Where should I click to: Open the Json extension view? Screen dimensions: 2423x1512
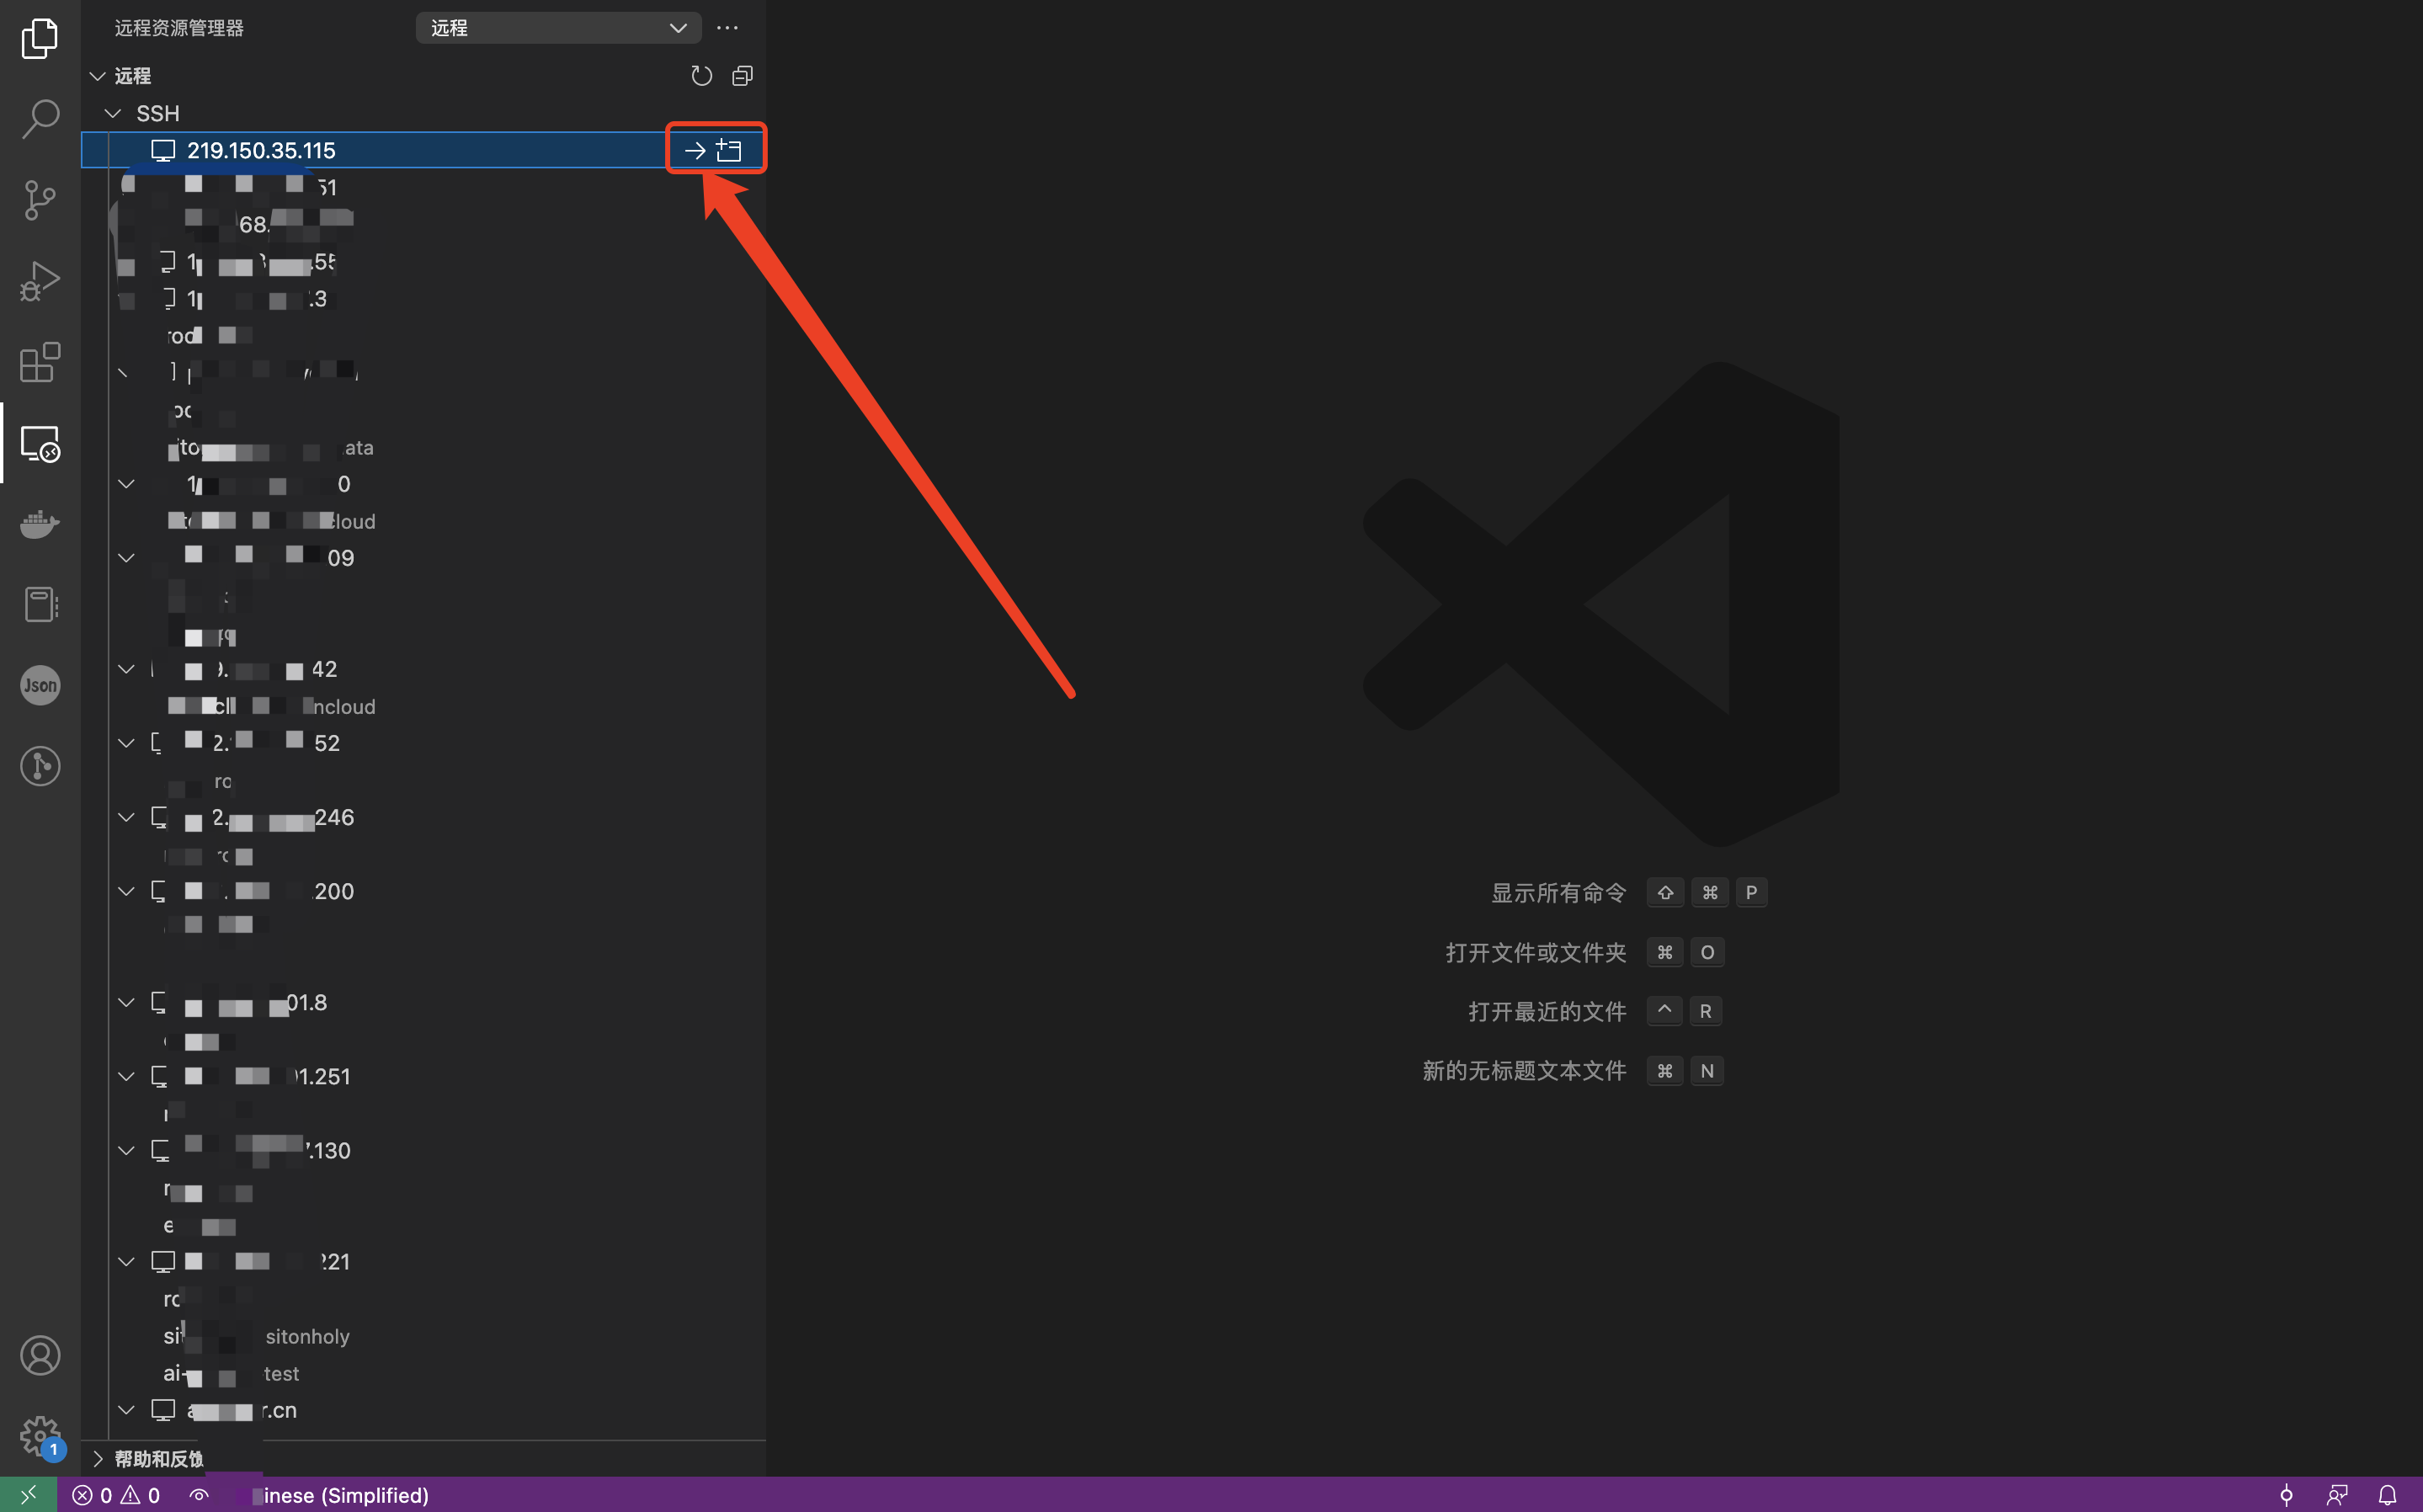point(40,685)
